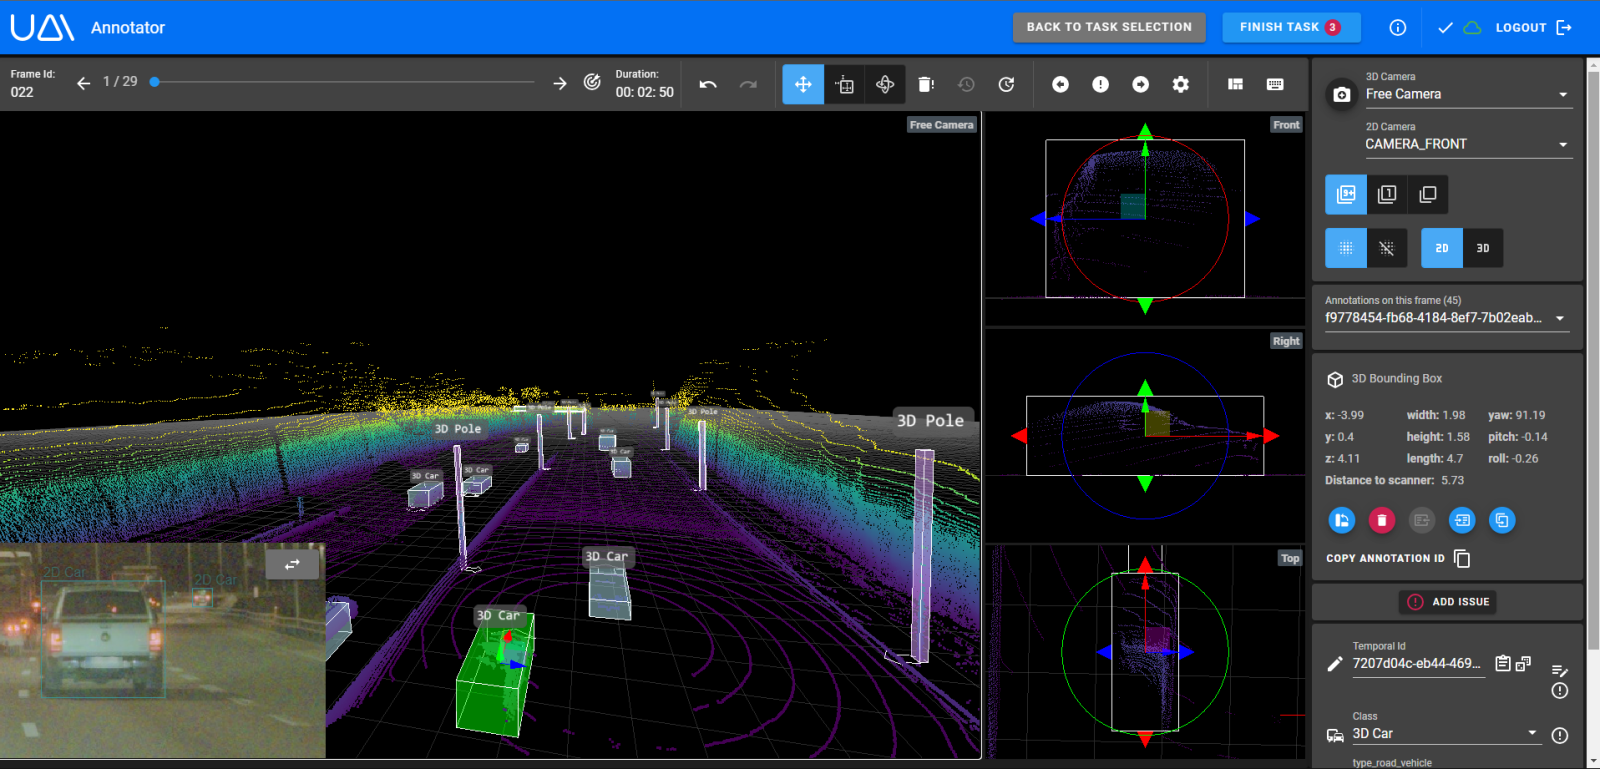Click the trash with exclamation icon
1600x769 pixels.
tap(926, 85)
